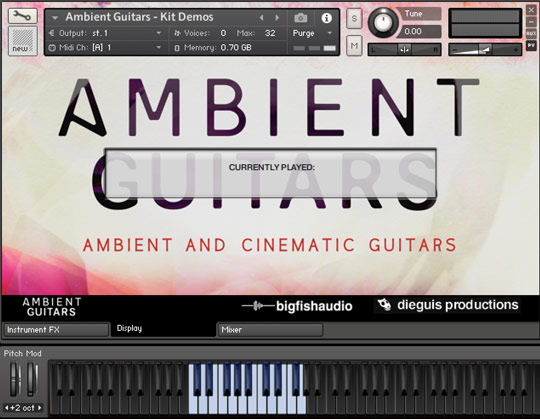Viewport: 540px width, 419px height.
Task: Close the instrument with the X button
Action: tap(531, 10)
